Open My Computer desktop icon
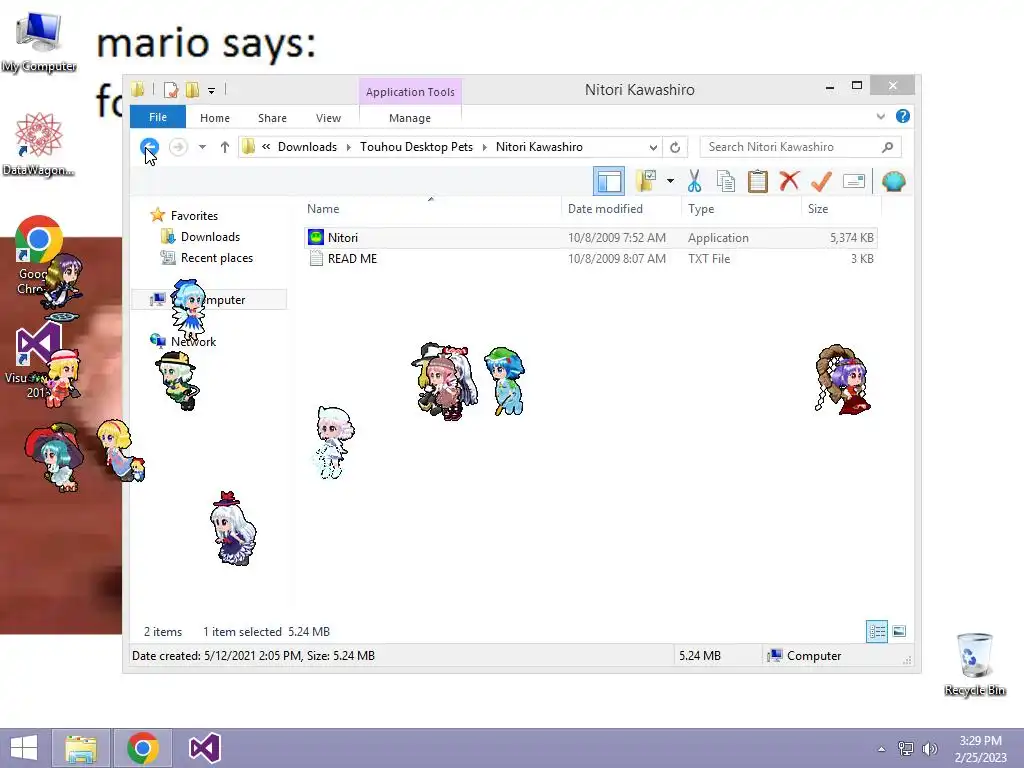 [39, 42]
